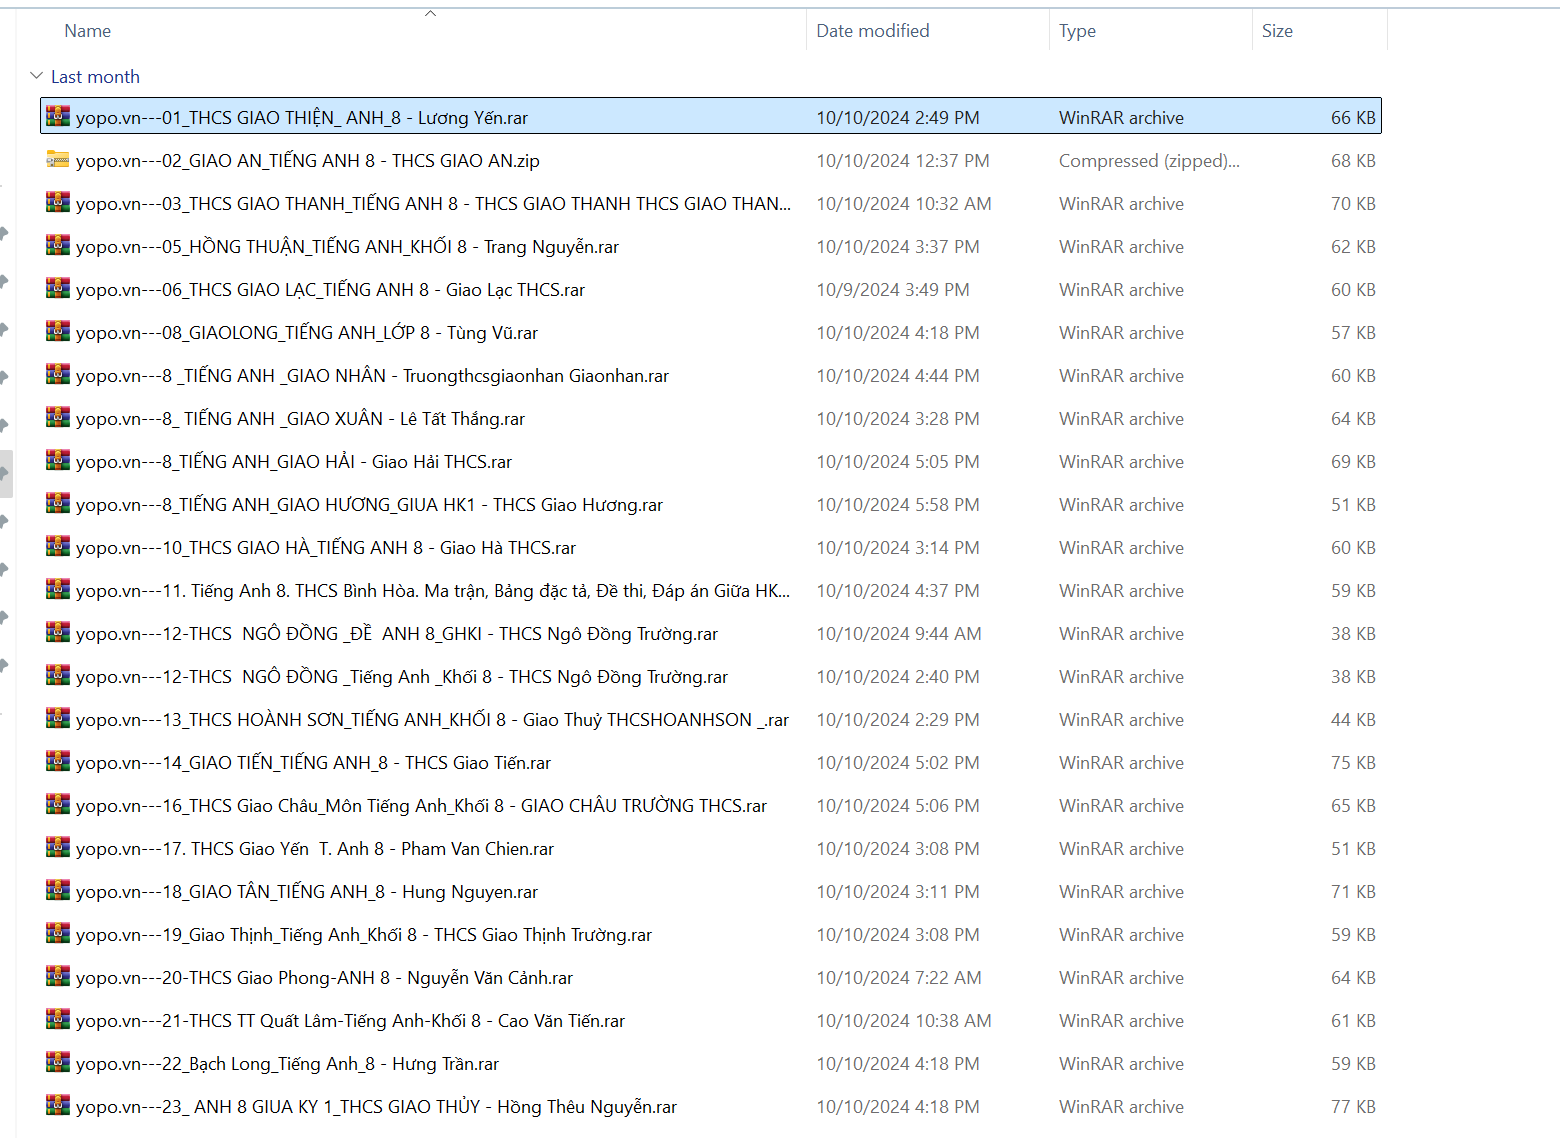Select file name GIAO NHÂN - Truongthcsgiaonhan Giaonhan.rar
Viewport: 1560px width, 1144px height.
[x=373, y=376]
